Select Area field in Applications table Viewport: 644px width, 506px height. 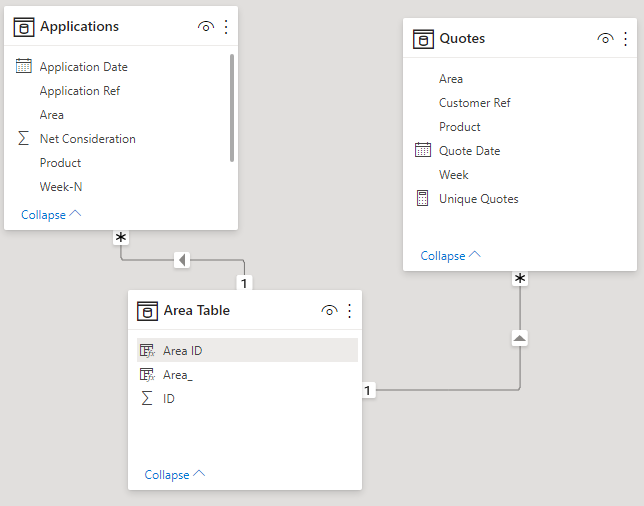[52, 115]
